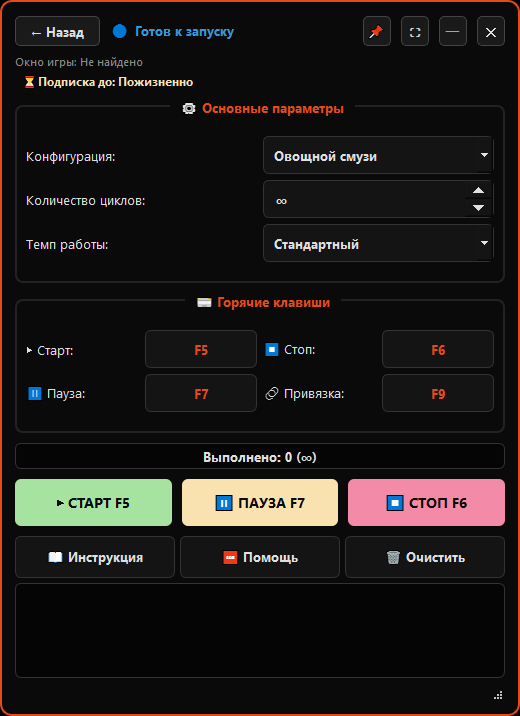
Task: Click the blue ready status indicator
Action: pyautogui.click(x=120, y=32)
